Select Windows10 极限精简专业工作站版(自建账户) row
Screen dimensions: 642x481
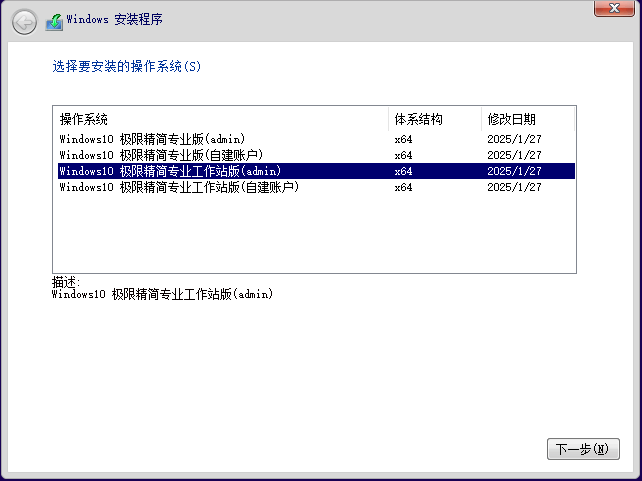(x=316, y=187)
